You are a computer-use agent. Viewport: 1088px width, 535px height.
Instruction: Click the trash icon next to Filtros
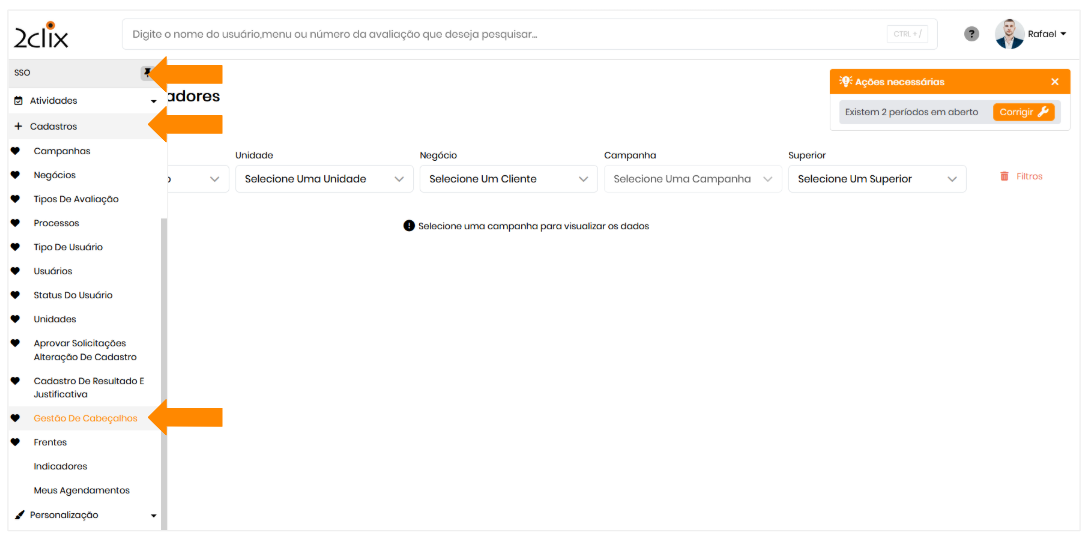click(1004, 177)
